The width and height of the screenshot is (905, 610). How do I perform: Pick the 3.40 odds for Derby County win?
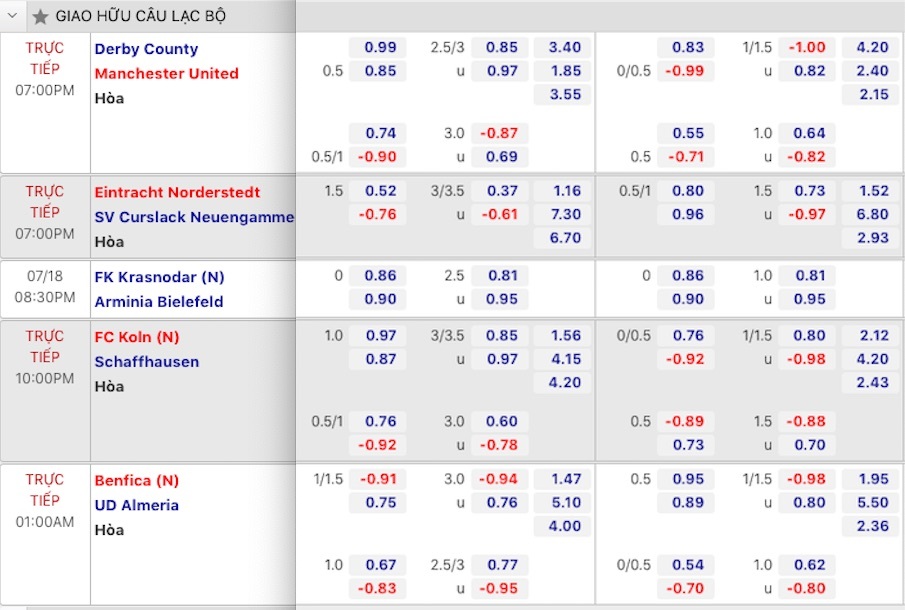click(565, 47)
